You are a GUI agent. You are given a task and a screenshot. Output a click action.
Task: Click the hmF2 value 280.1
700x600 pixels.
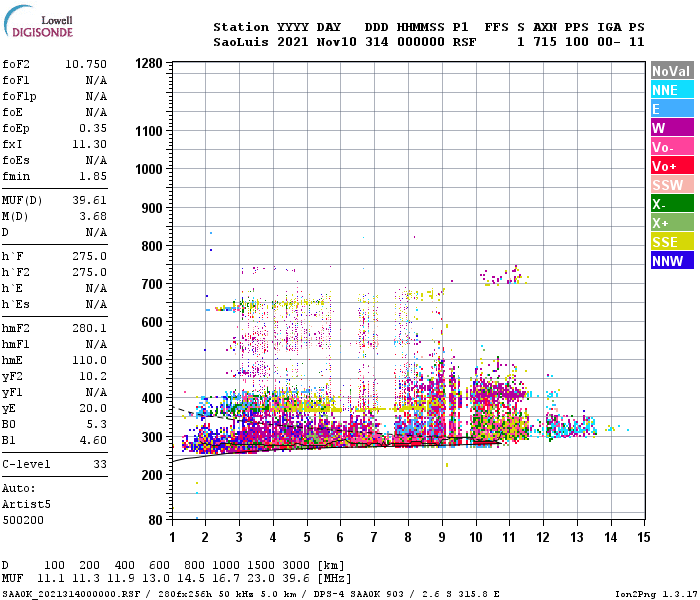tap(89, 328)
